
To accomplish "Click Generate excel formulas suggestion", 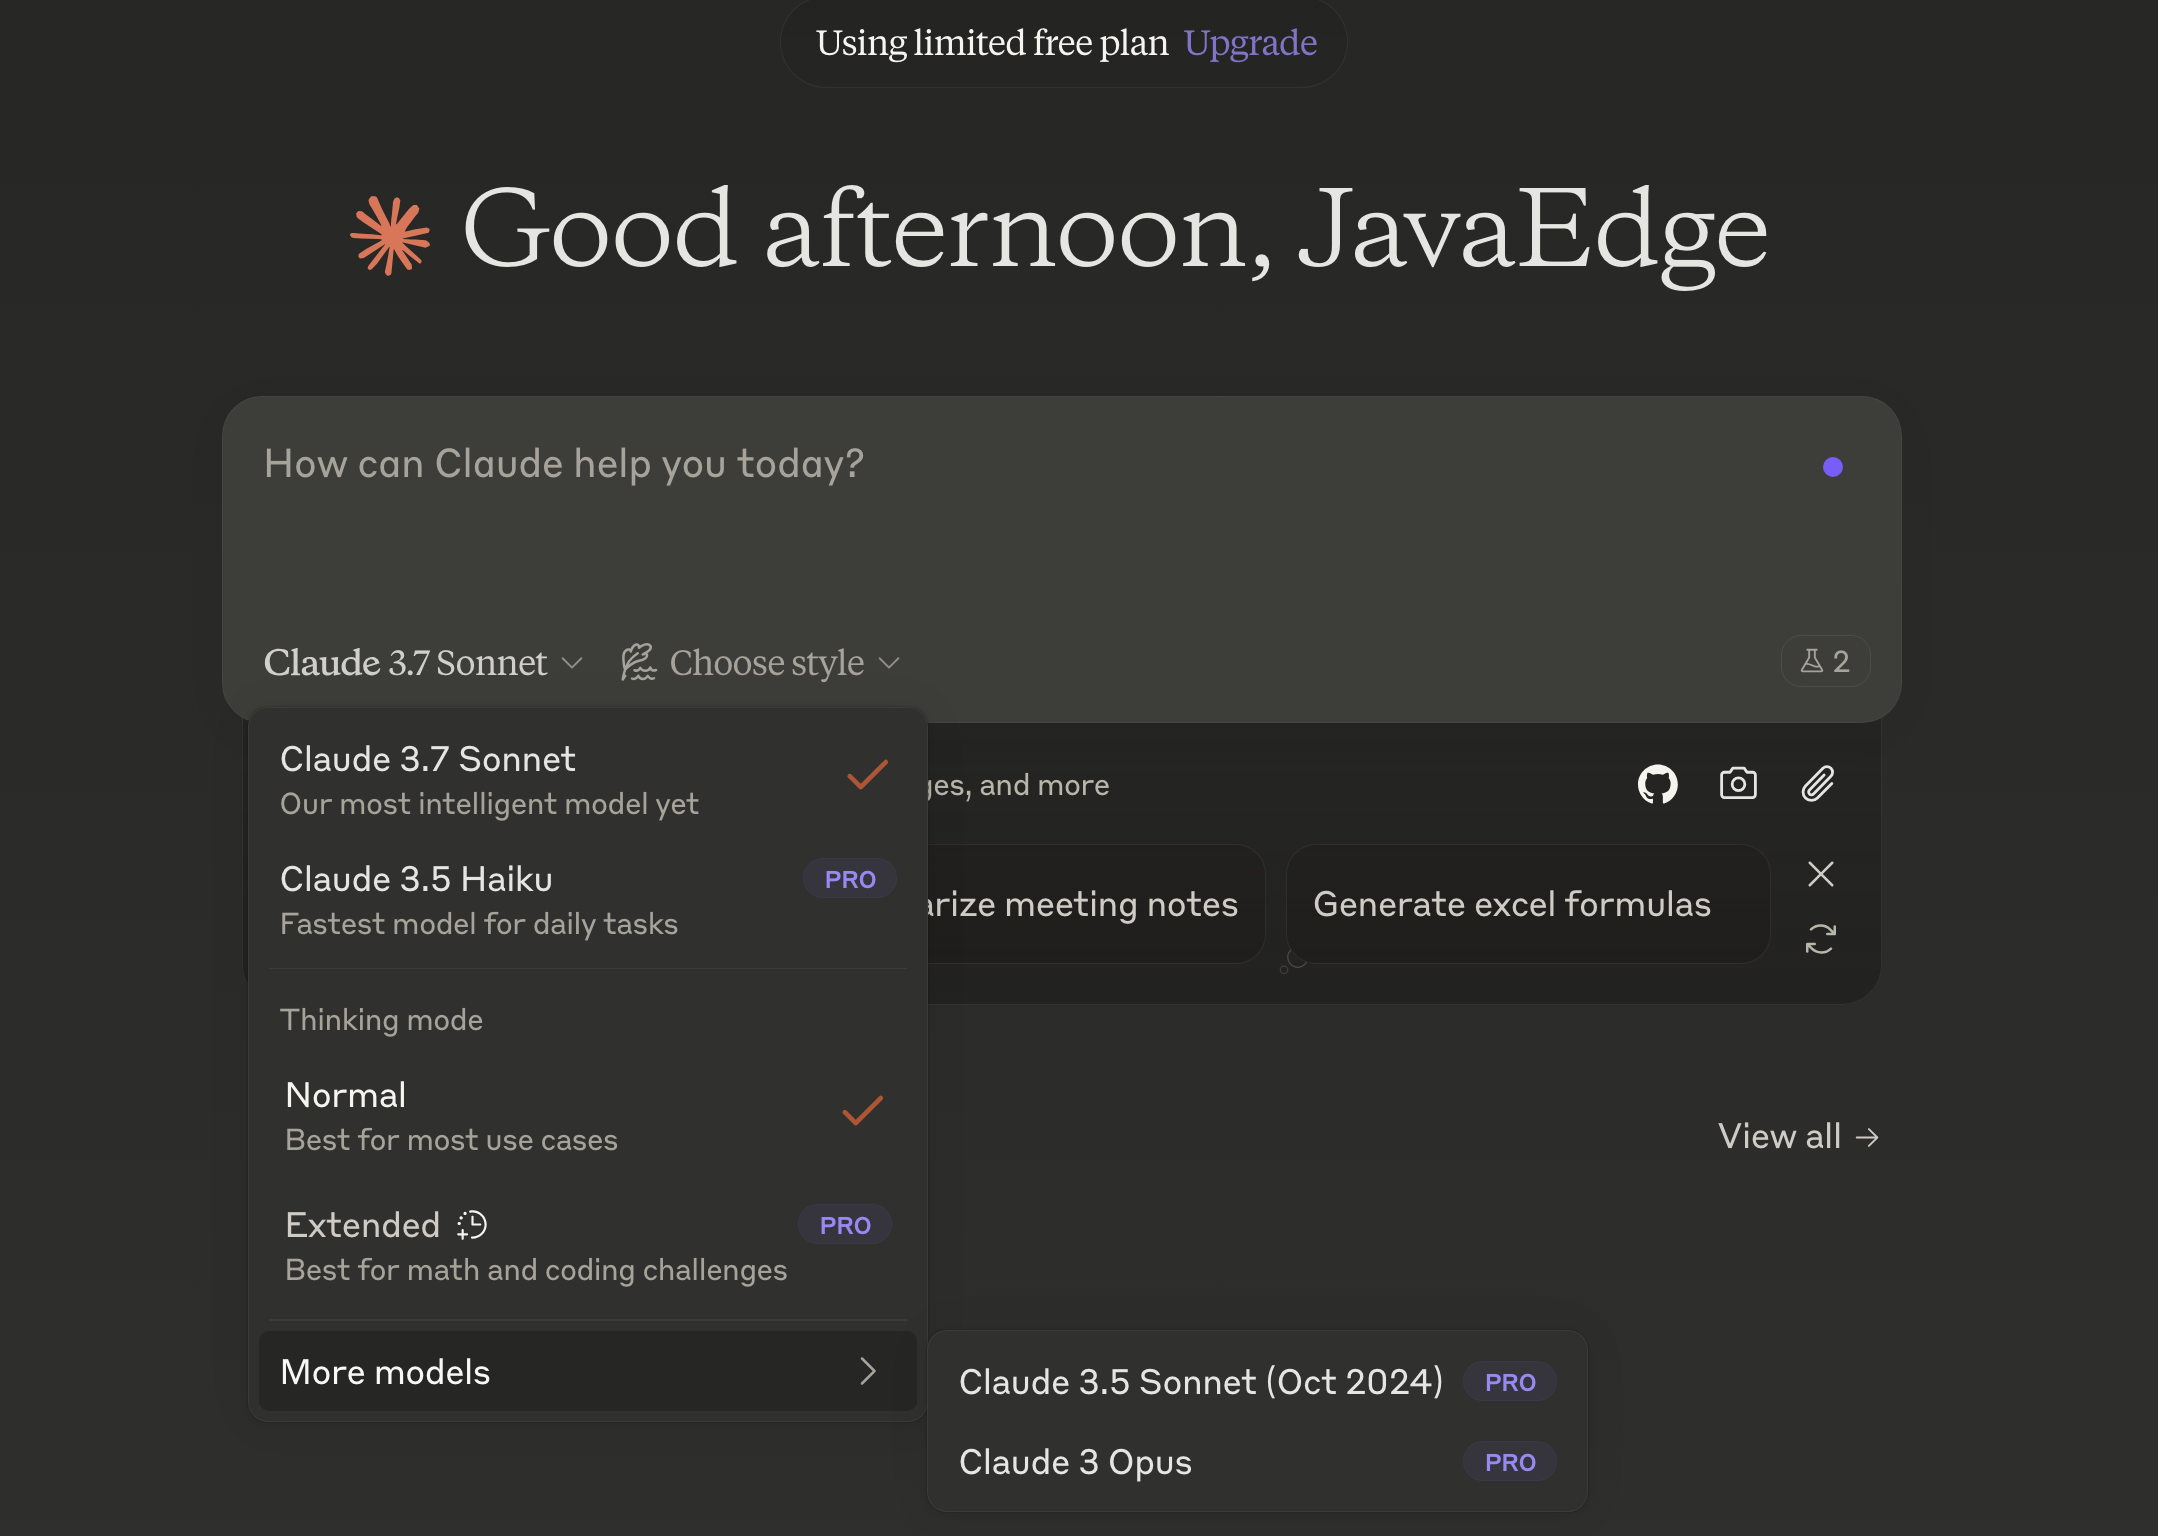I will click(1512, 904).
